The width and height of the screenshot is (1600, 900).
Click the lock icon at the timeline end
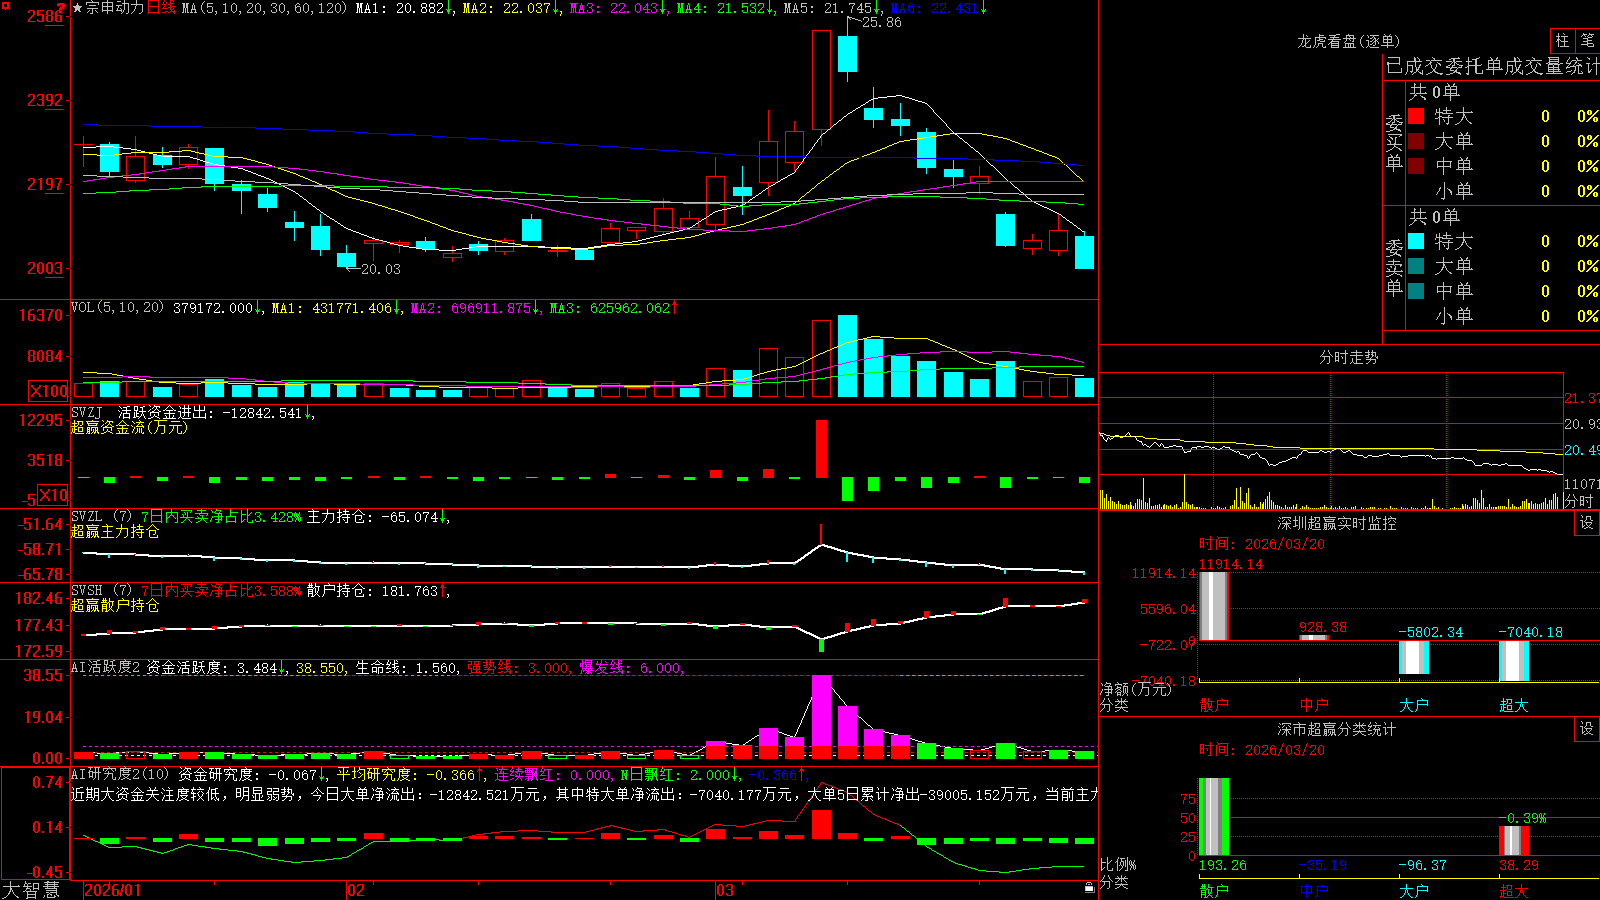[1089, 887]
